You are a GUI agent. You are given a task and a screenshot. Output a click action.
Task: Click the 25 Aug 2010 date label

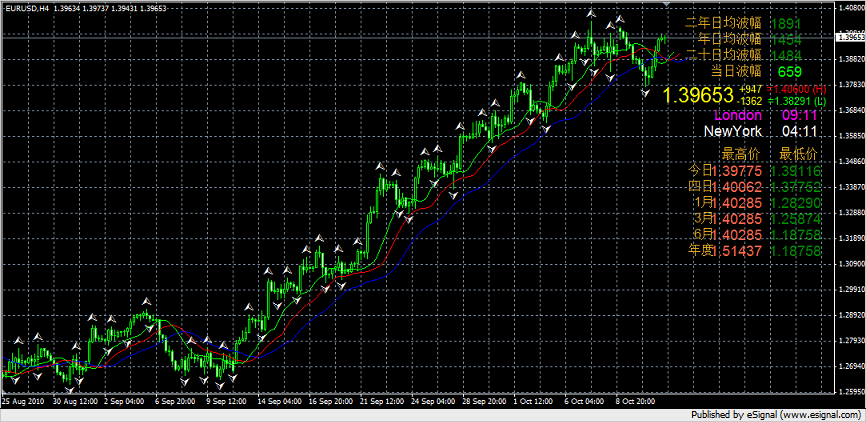[23, 402]
